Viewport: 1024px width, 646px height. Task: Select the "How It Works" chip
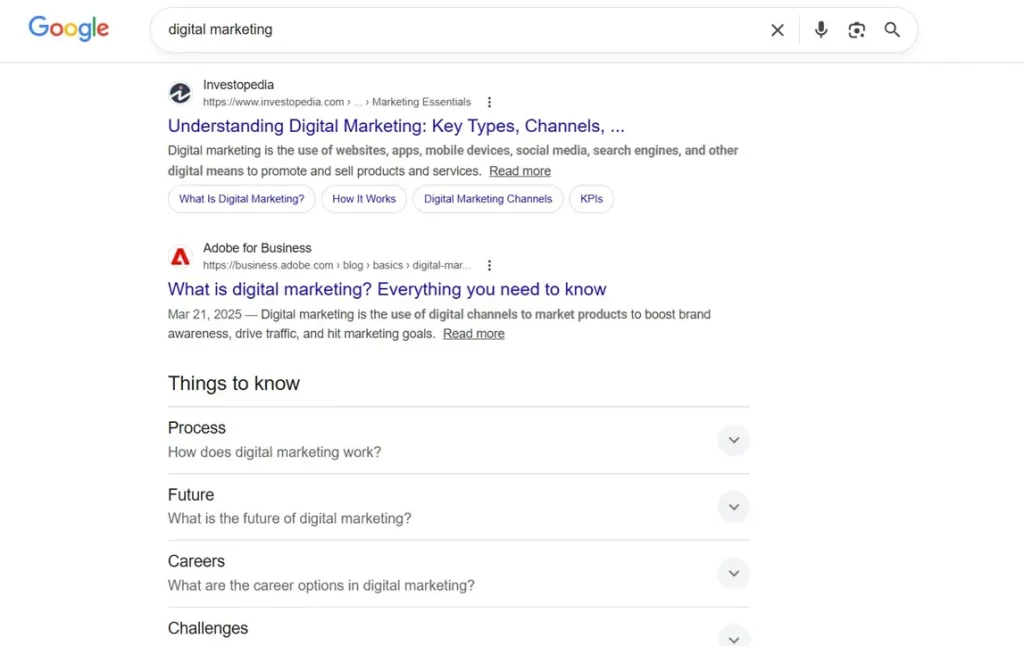(x=364, y=199)
